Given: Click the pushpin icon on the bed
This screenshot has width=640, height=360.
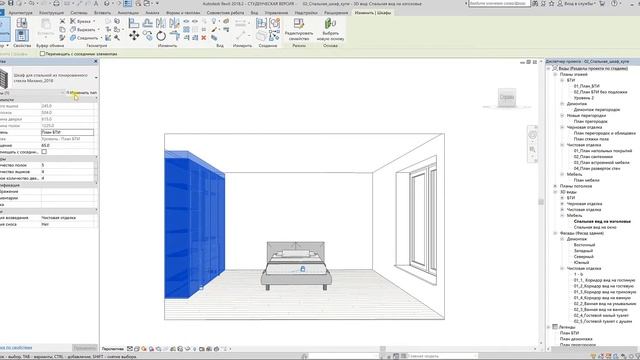Looking at the screenshot, I should [302, 269].
